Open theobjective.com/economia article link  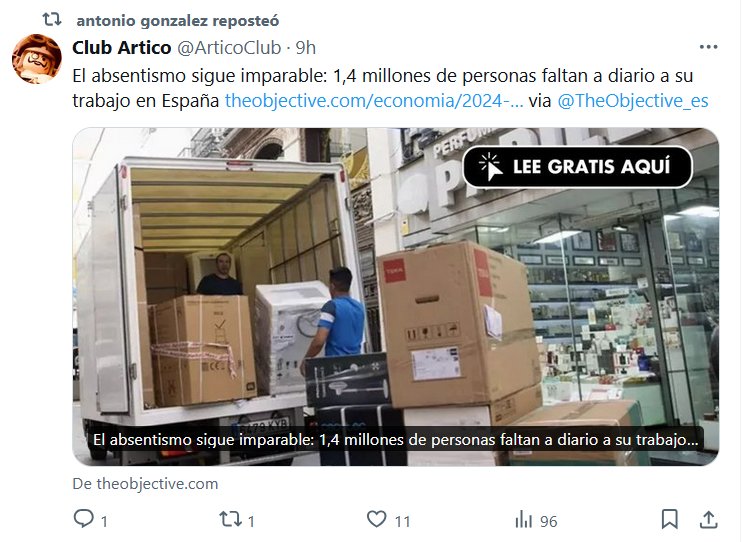coord(374,101)
